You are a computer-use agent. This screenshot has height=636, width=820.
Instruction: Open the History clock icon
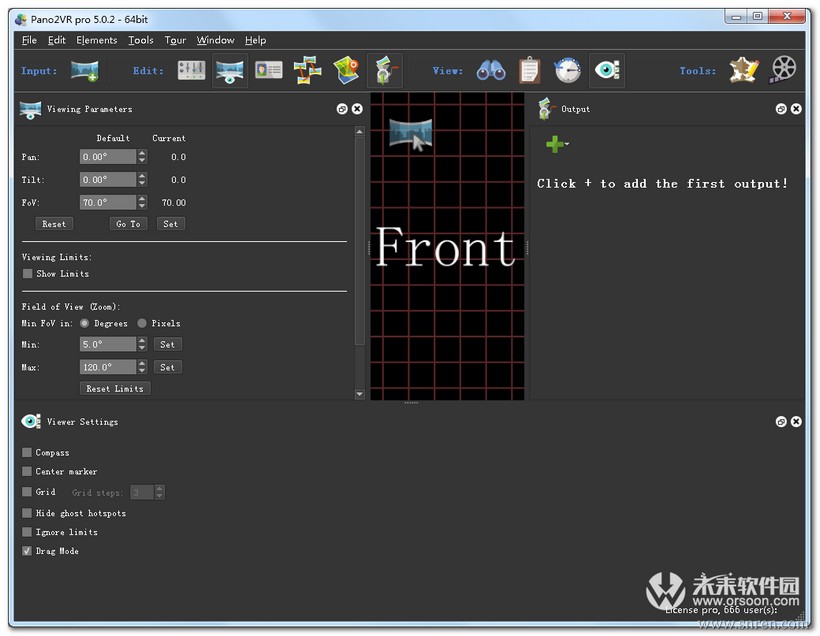(567, 71)
